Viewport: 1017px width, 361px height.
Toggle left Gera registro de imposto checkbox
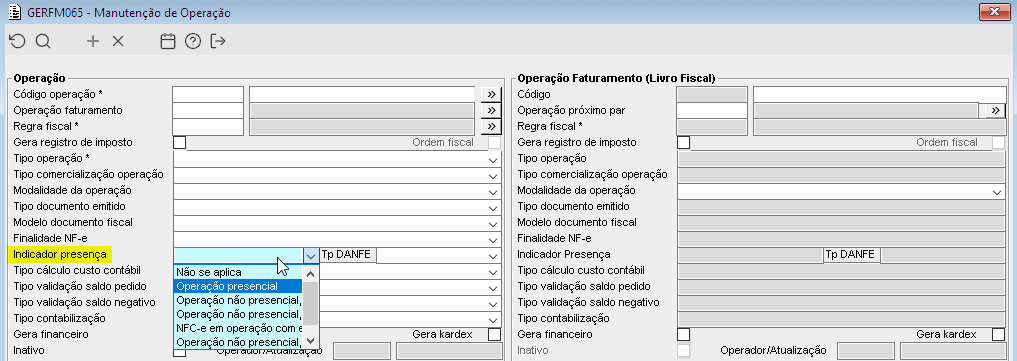tap(180, 142)
